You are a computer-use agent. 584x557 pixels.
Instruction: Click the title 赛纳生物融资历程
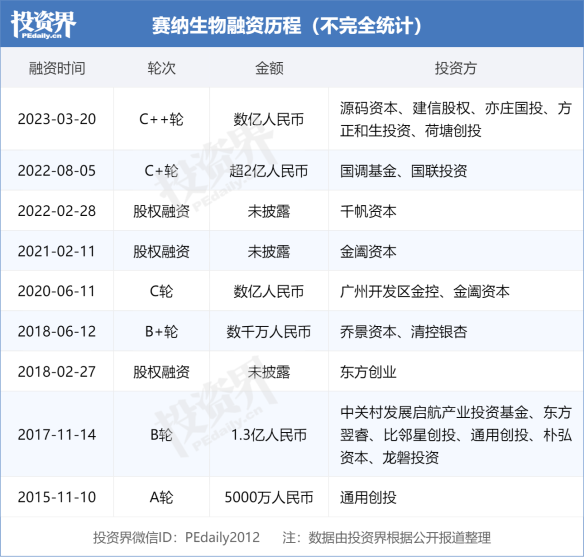point(226,26)
